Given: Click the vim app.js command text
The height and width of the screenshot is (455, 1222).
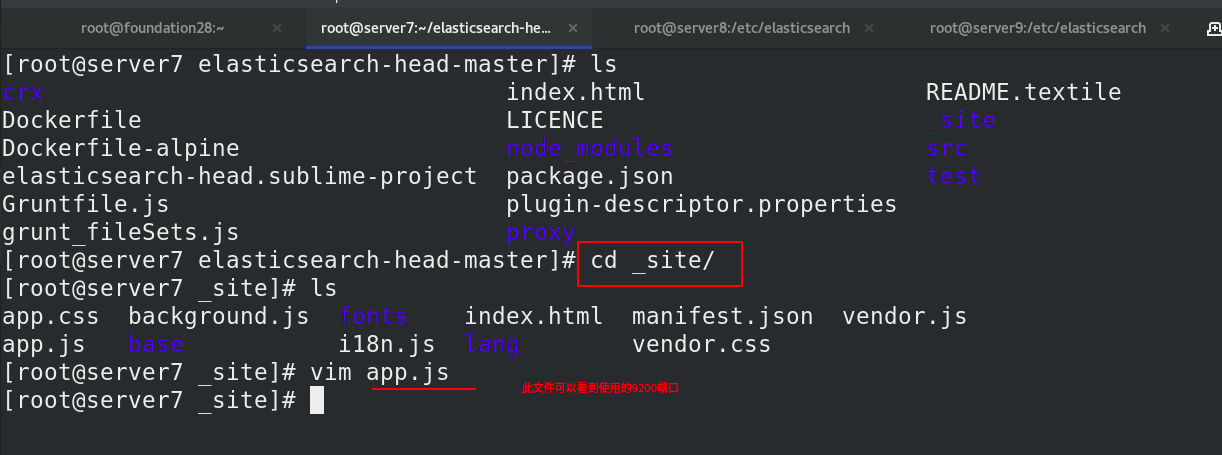Looking at the screenshot, I should click(380, 373).
